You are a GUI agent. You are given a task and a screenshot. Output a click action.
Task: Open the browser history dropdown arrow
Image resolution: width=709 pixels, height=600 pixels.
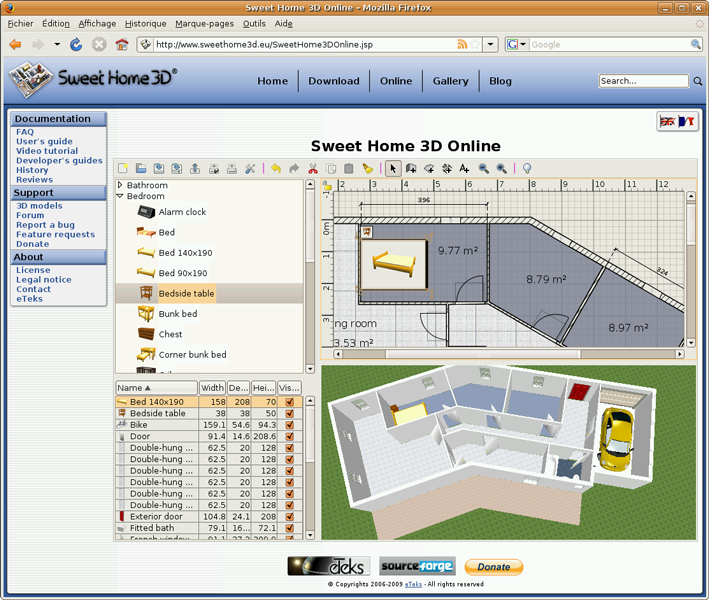click(57, 44)
